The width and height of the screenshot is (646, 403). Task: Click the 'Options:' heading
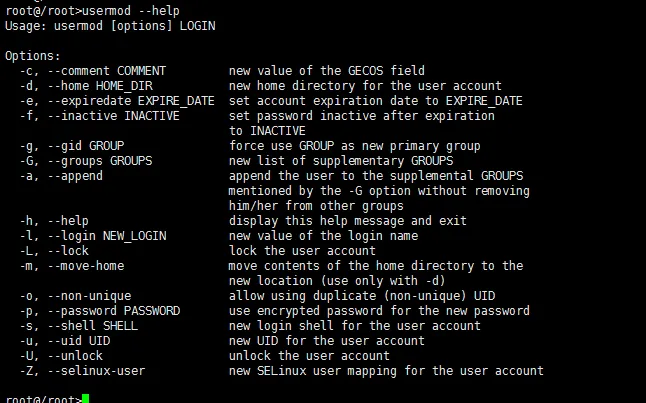point(32,55)
